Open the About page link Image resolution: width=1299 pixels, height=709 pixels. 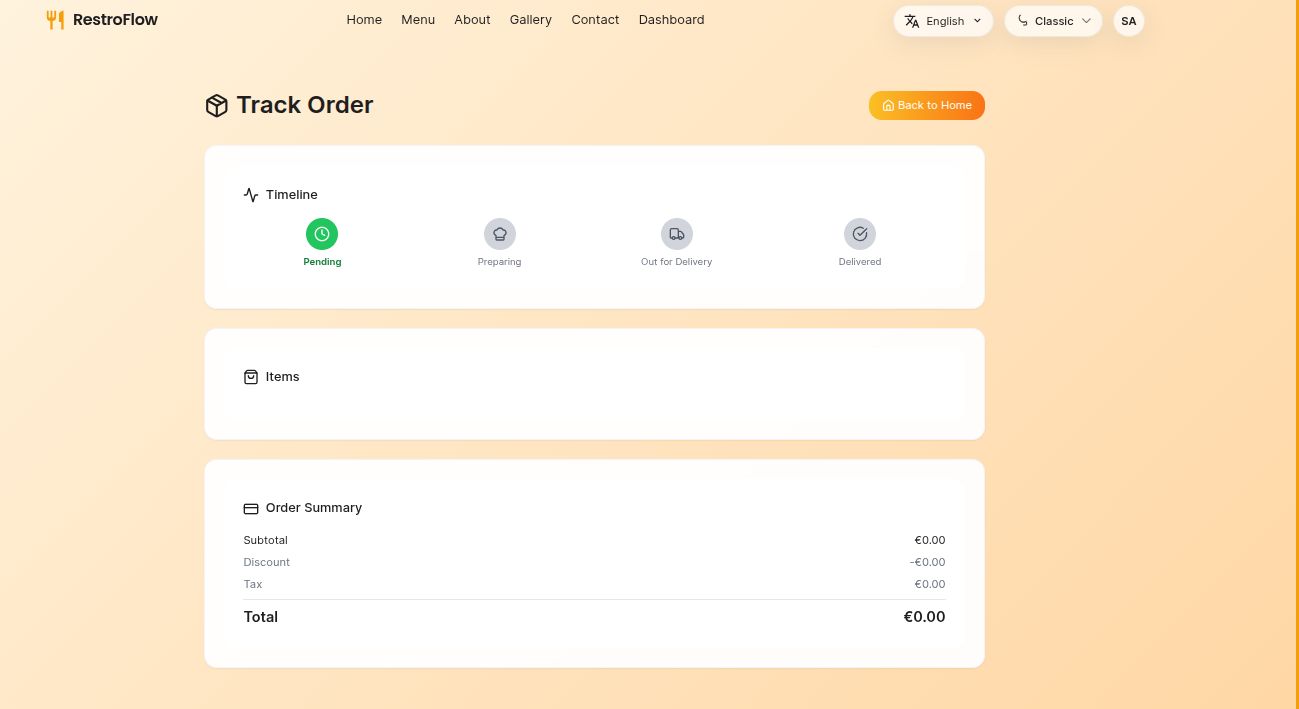point(472,20)
